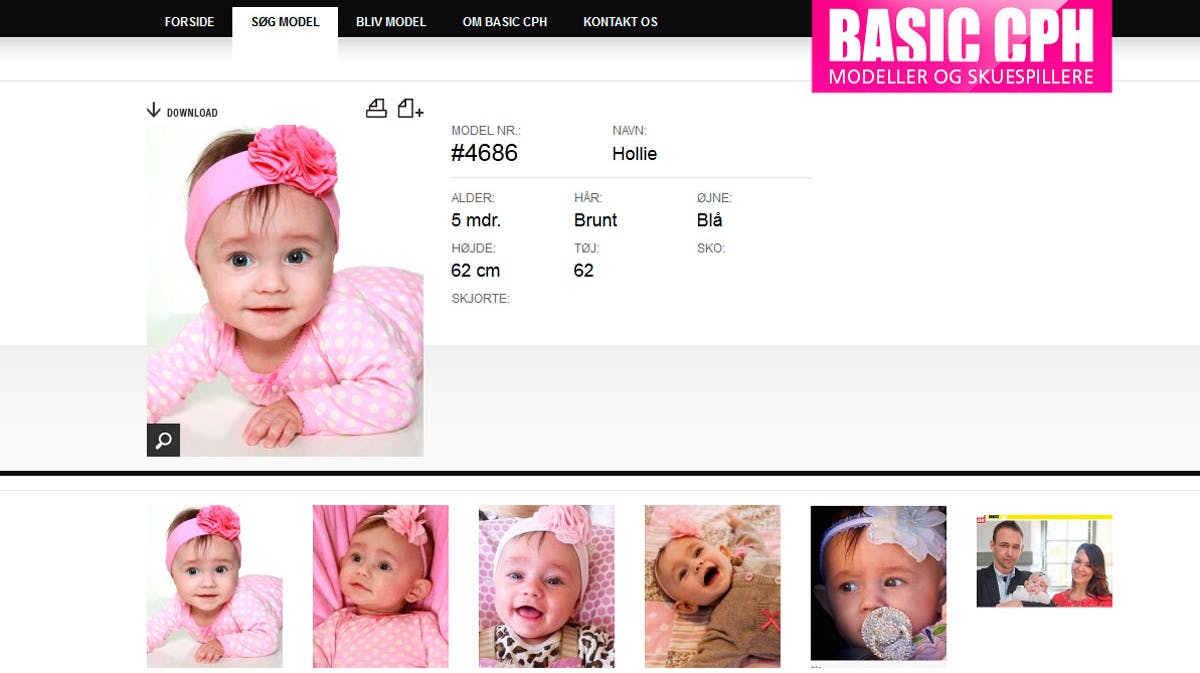Go to BLIV MODEL page

click(391, 22)
